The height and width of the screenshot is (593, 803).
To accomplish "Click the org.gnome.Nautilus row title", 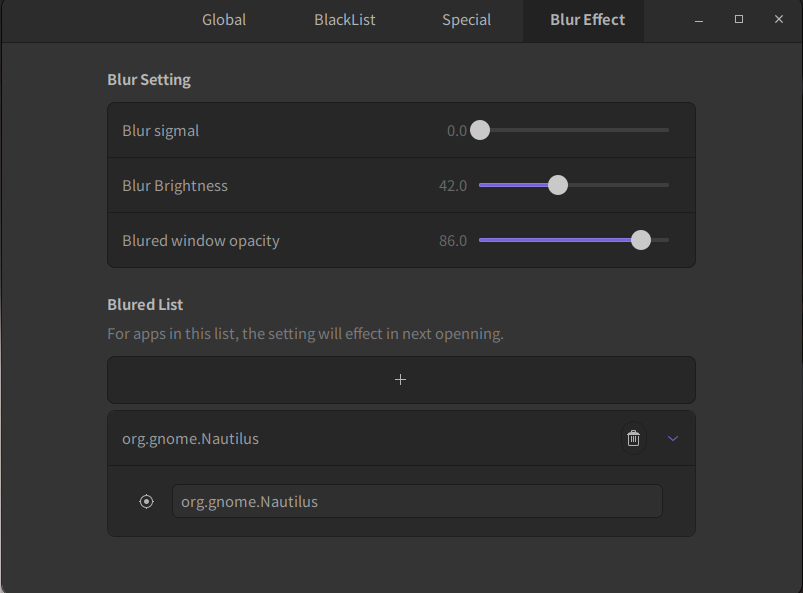I will point(191,438).
